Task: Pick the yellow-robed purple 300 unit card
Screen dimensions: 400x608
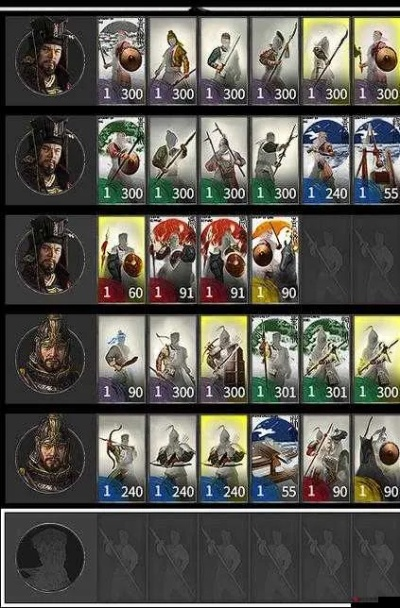Action: (x=173, y=61)
